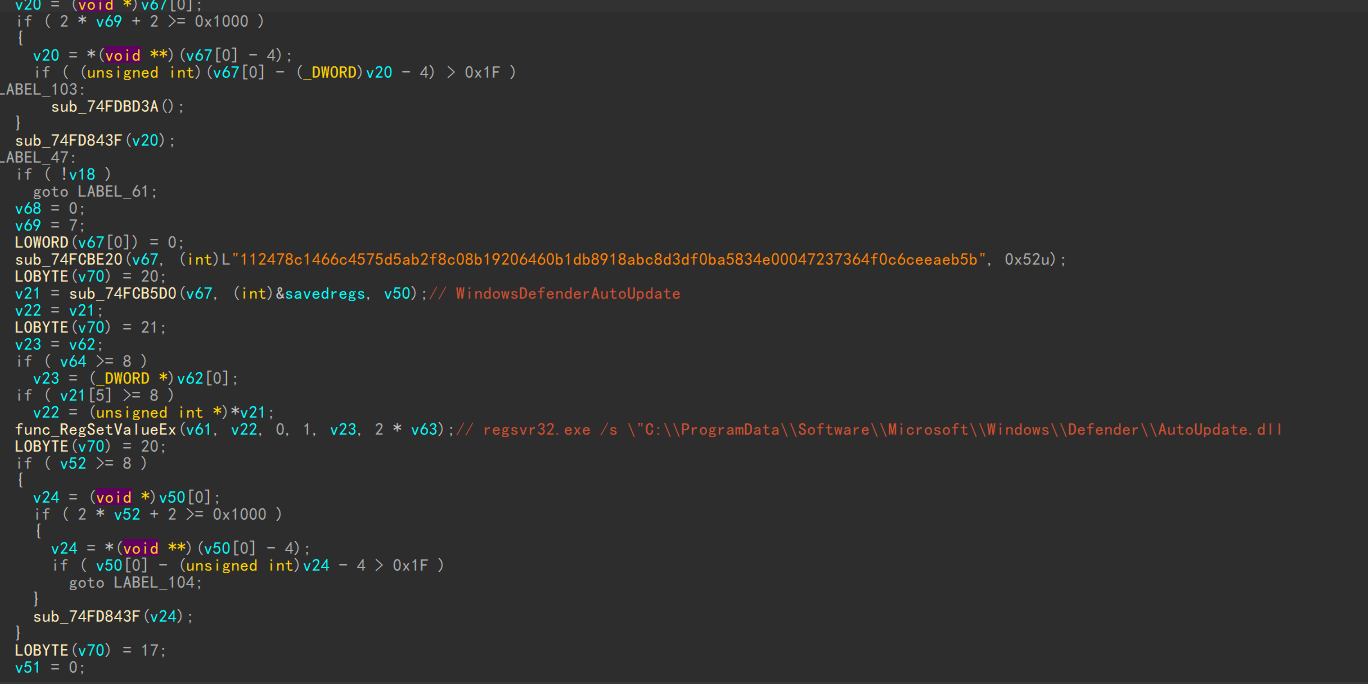Select the LABEL_103 label

[40, 89]
